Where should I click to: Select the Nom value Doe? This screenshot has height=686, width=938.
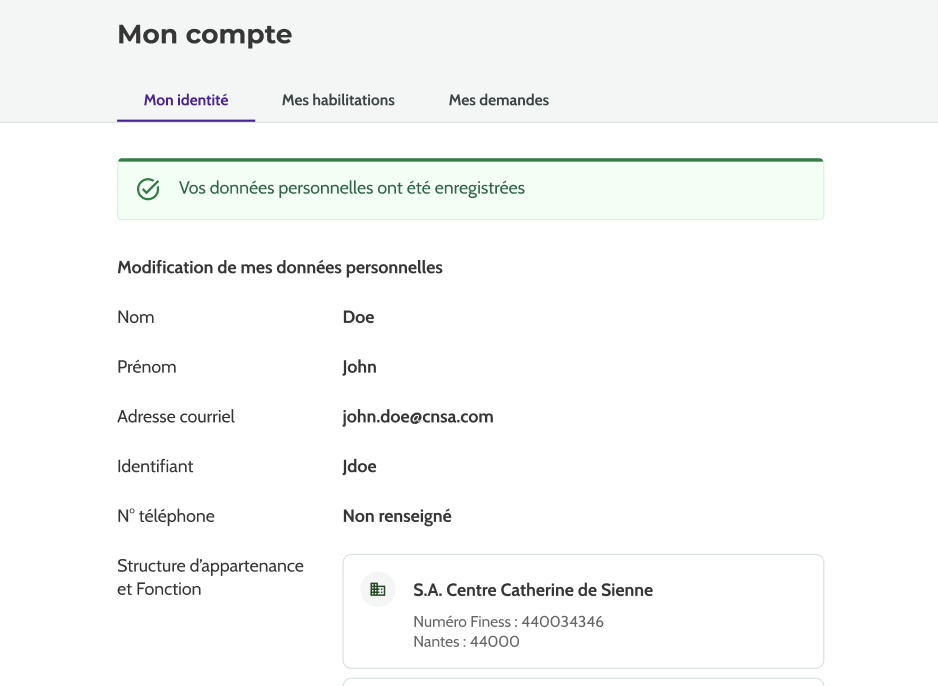click(x=358, y=317)
